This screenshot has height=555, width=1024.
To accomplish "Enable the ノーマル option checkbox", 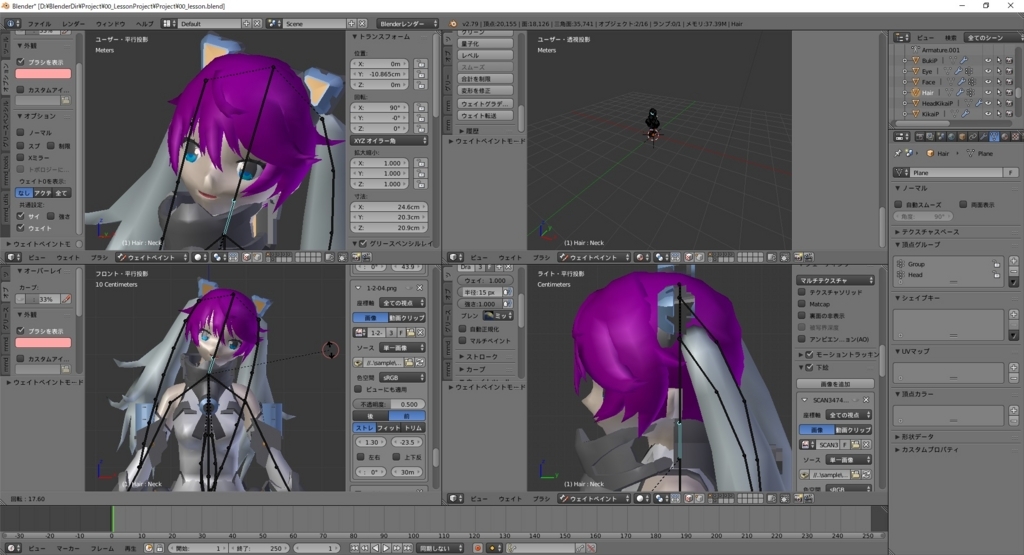I will tap(21, 133).
